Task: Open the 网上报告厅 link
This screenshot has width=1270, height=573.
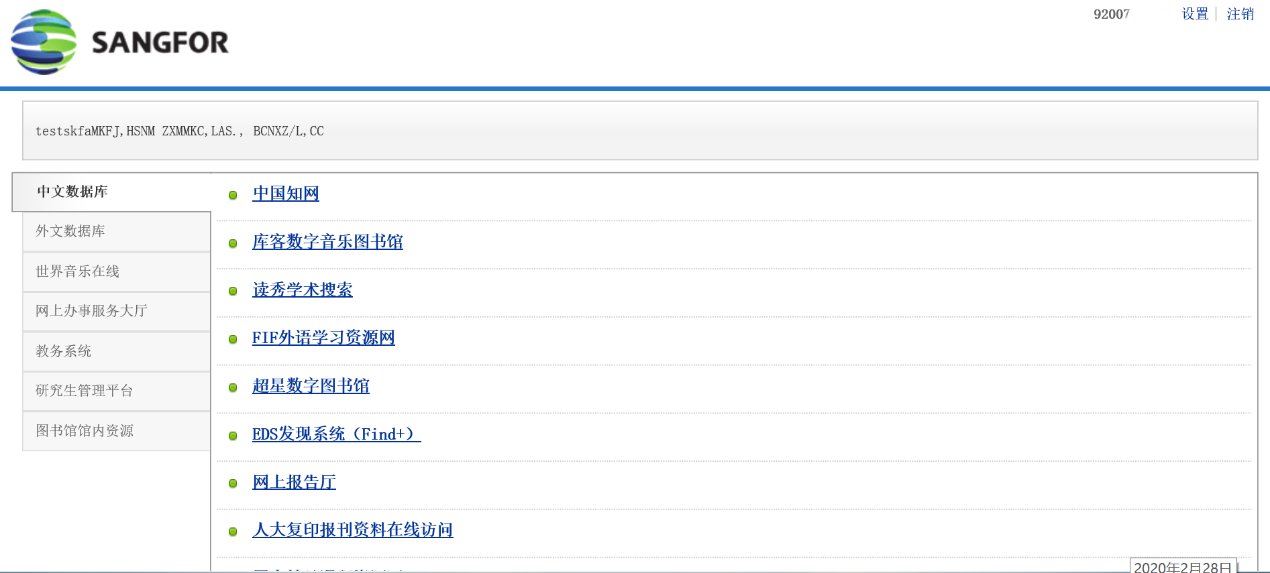Action: 294,482
